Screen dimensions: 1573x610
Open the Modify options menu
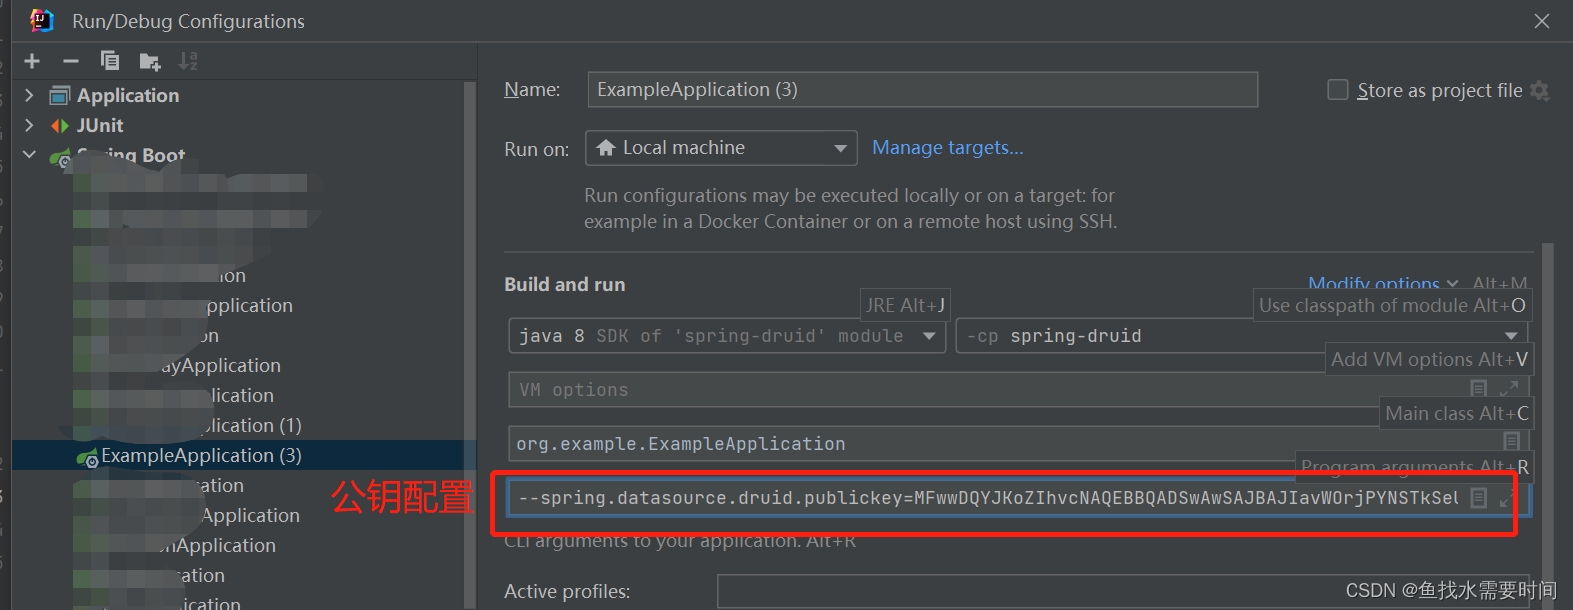[1382, 283]
